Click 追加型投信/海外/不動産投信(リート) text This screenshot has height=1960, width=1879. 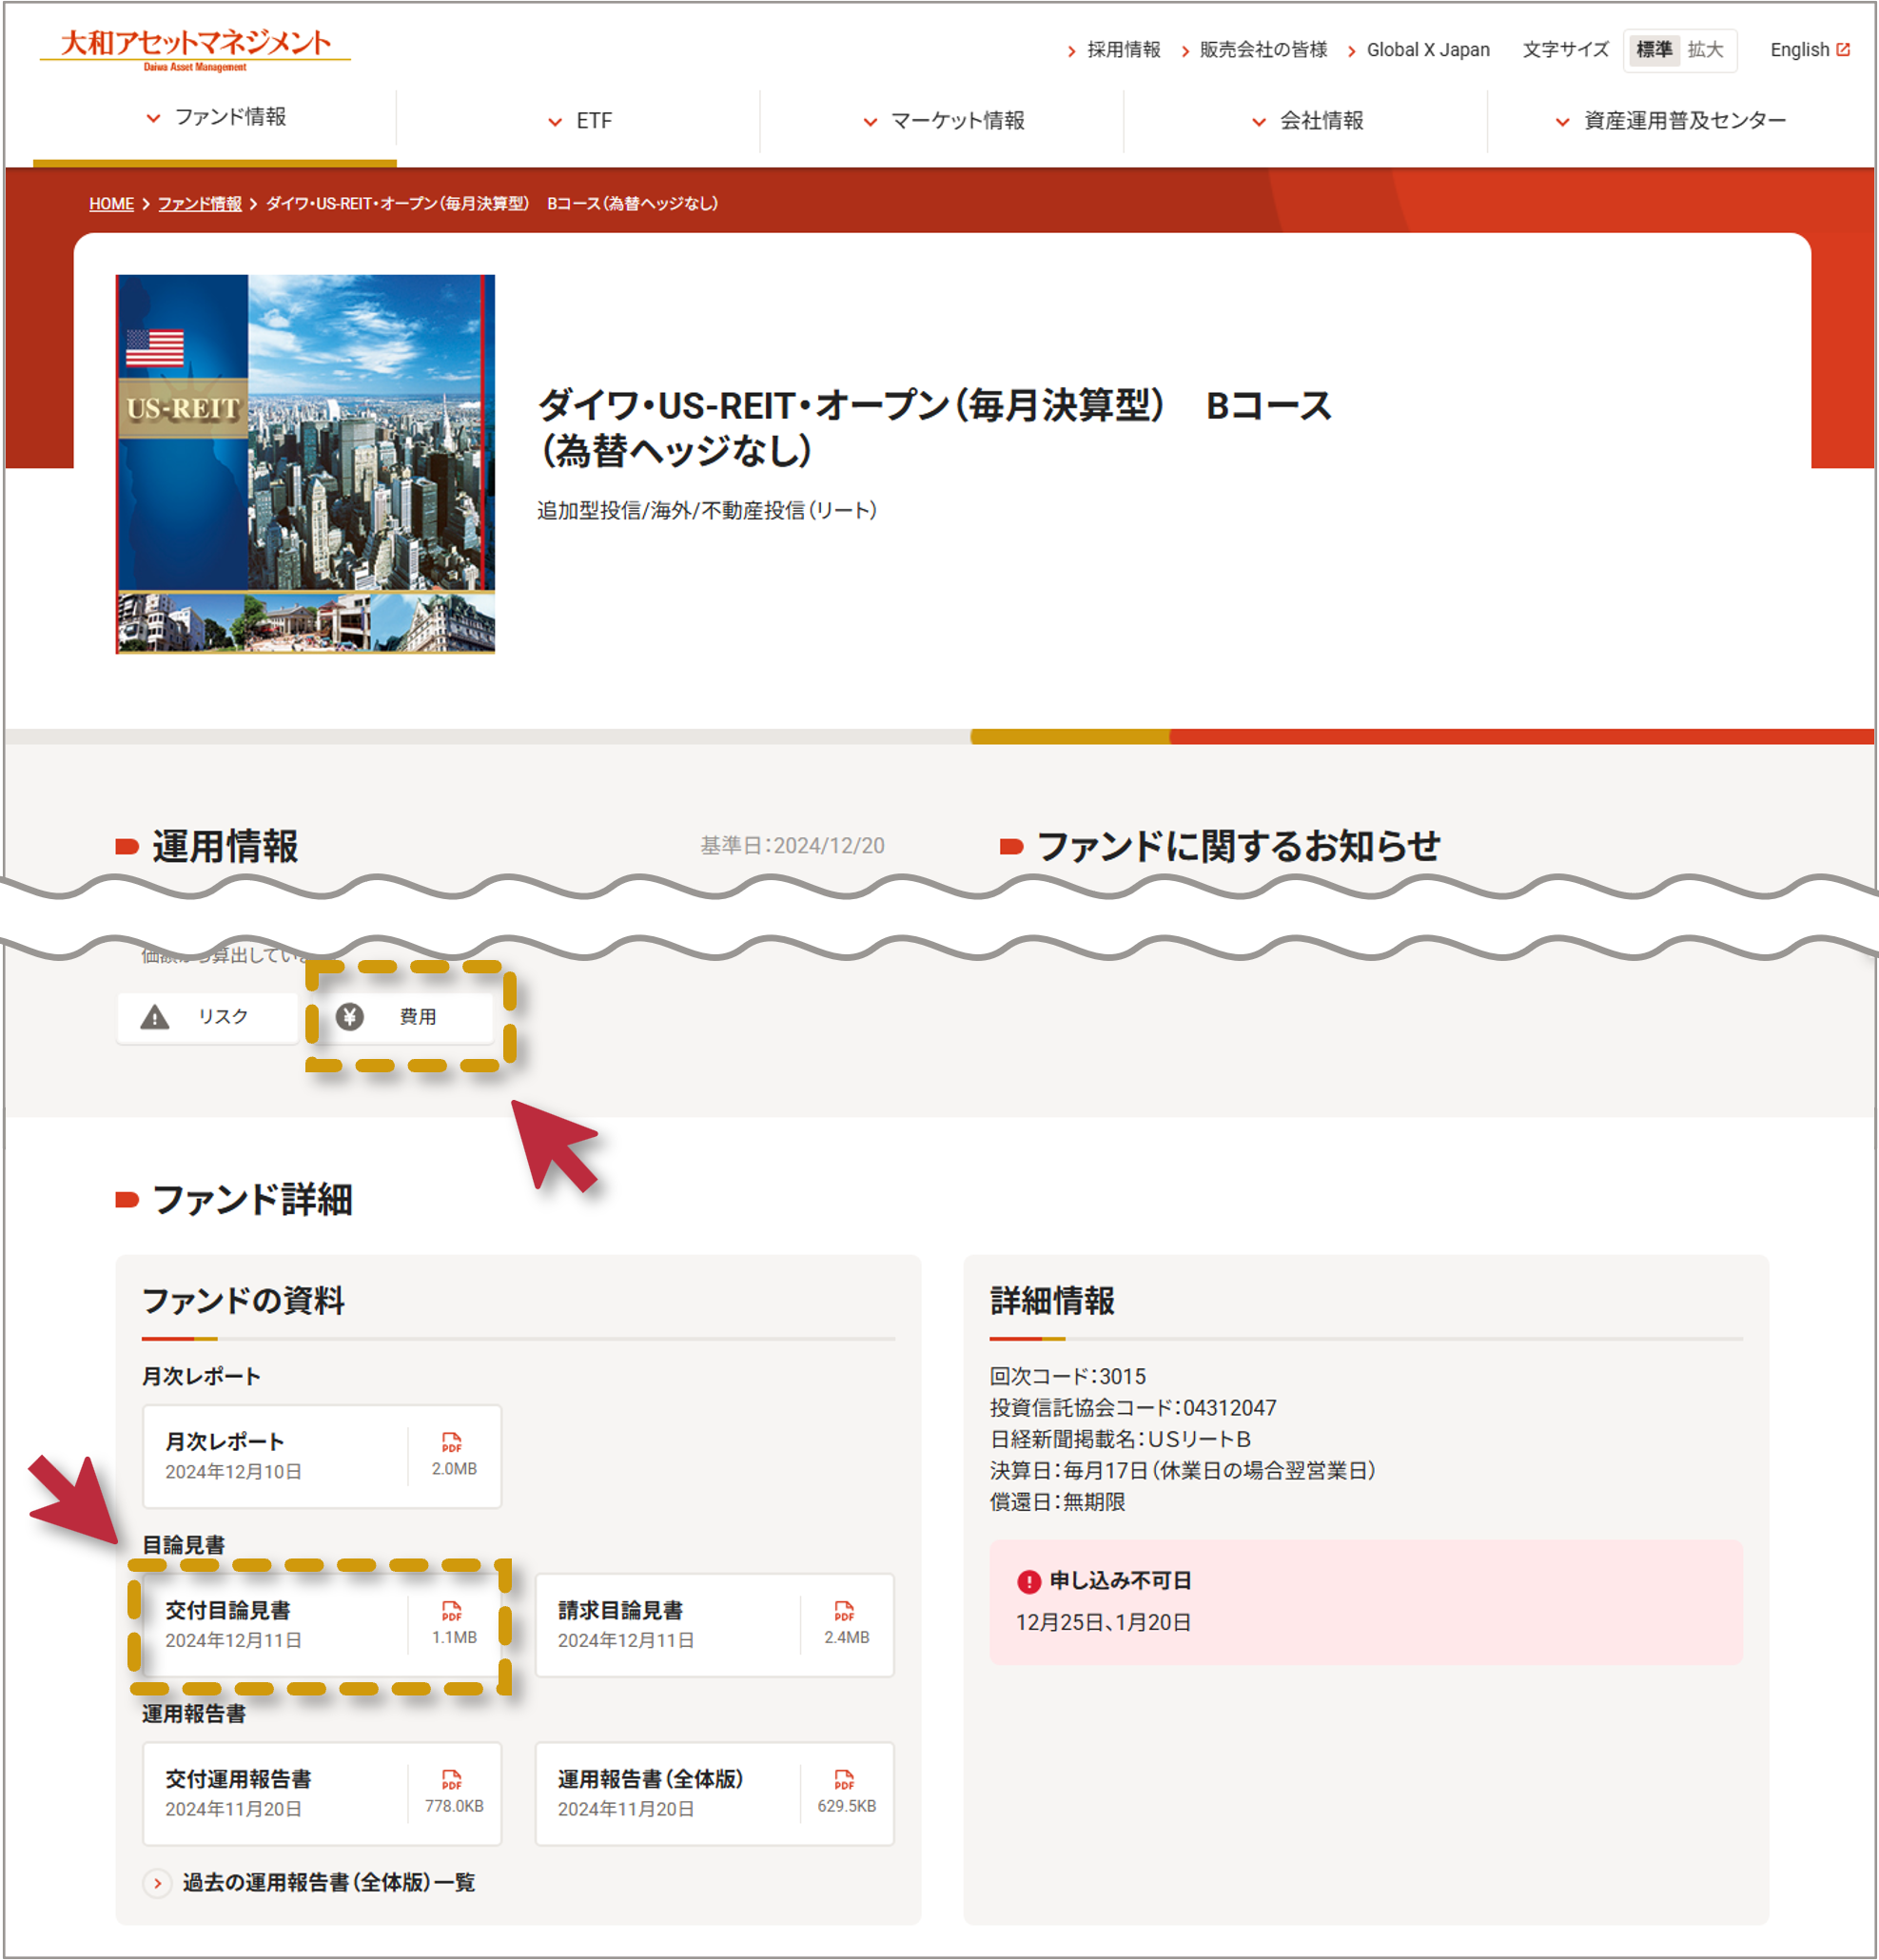707,511
